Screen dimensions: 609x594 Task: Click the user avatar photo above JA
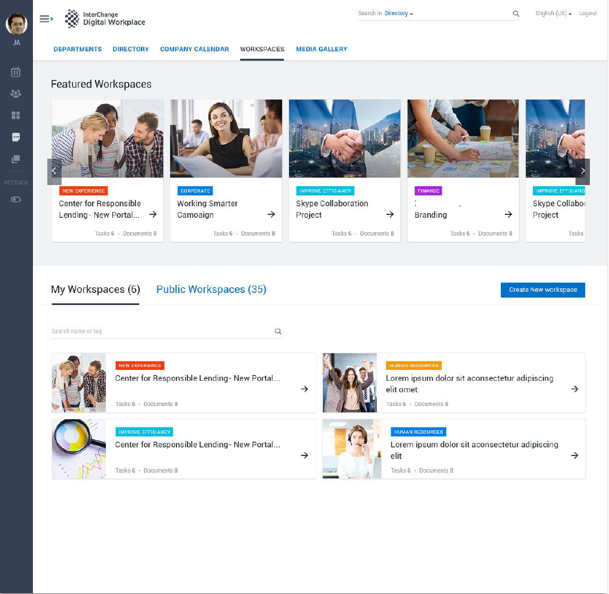[x=16, y=24]
